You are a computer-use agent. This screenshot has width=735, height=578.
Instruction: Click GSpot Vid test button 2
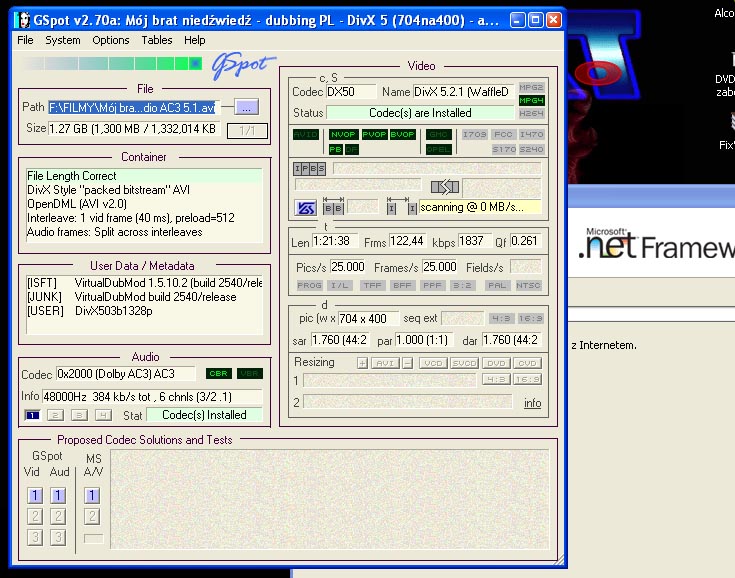pyautogui.click(x=35, y=517)
